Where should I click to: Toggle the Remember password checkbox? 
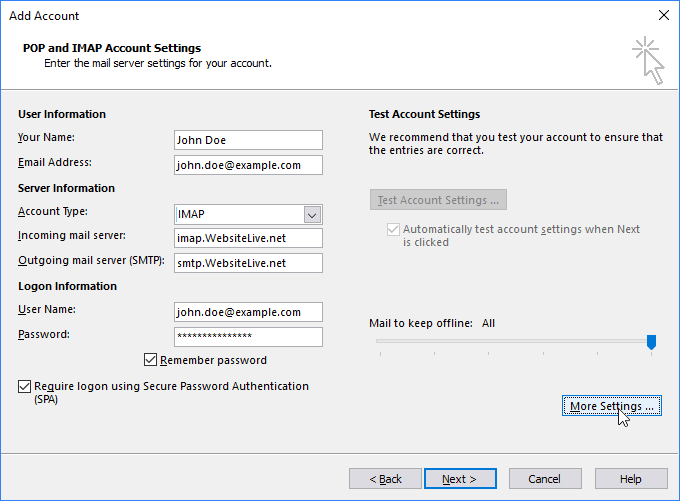151,360
